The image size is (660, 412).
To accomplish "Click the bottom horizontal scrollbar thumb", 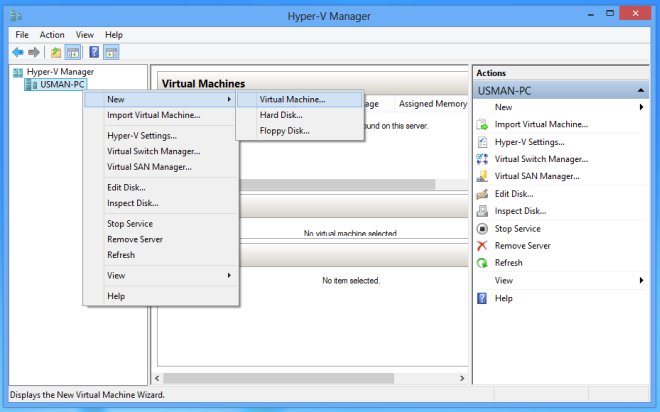I will [279, 378].
